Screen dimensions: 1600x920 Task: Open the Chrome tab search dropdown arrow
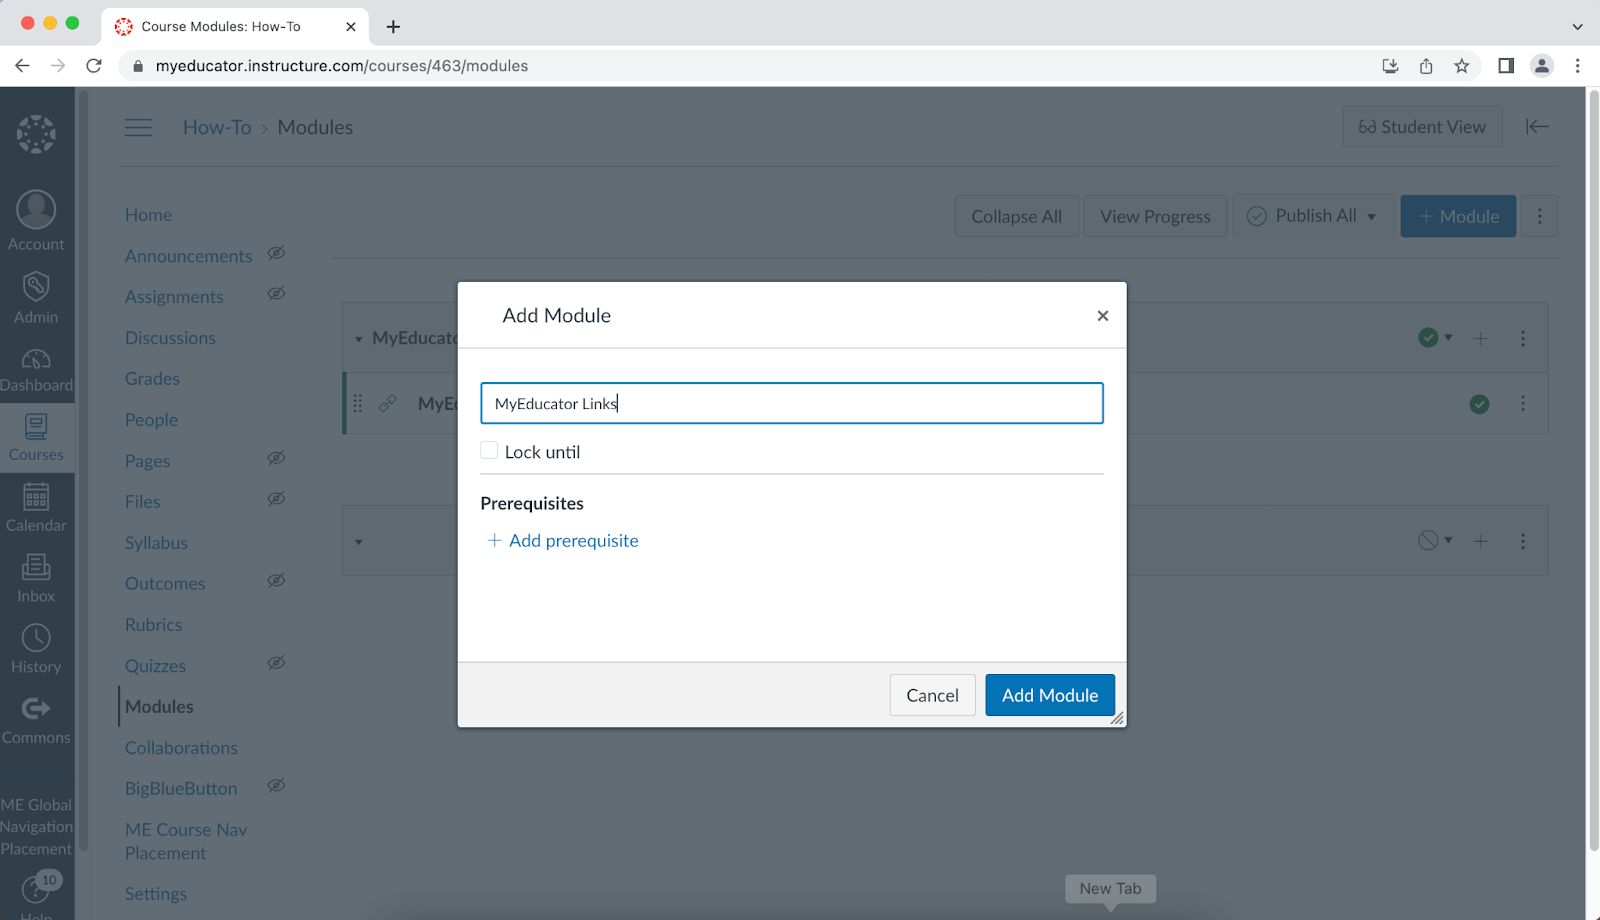[1577, 27]
